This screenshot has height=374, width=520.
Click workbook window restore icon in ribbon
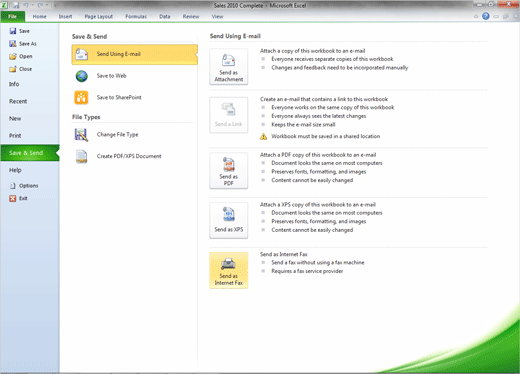click(x=506, y=16)
